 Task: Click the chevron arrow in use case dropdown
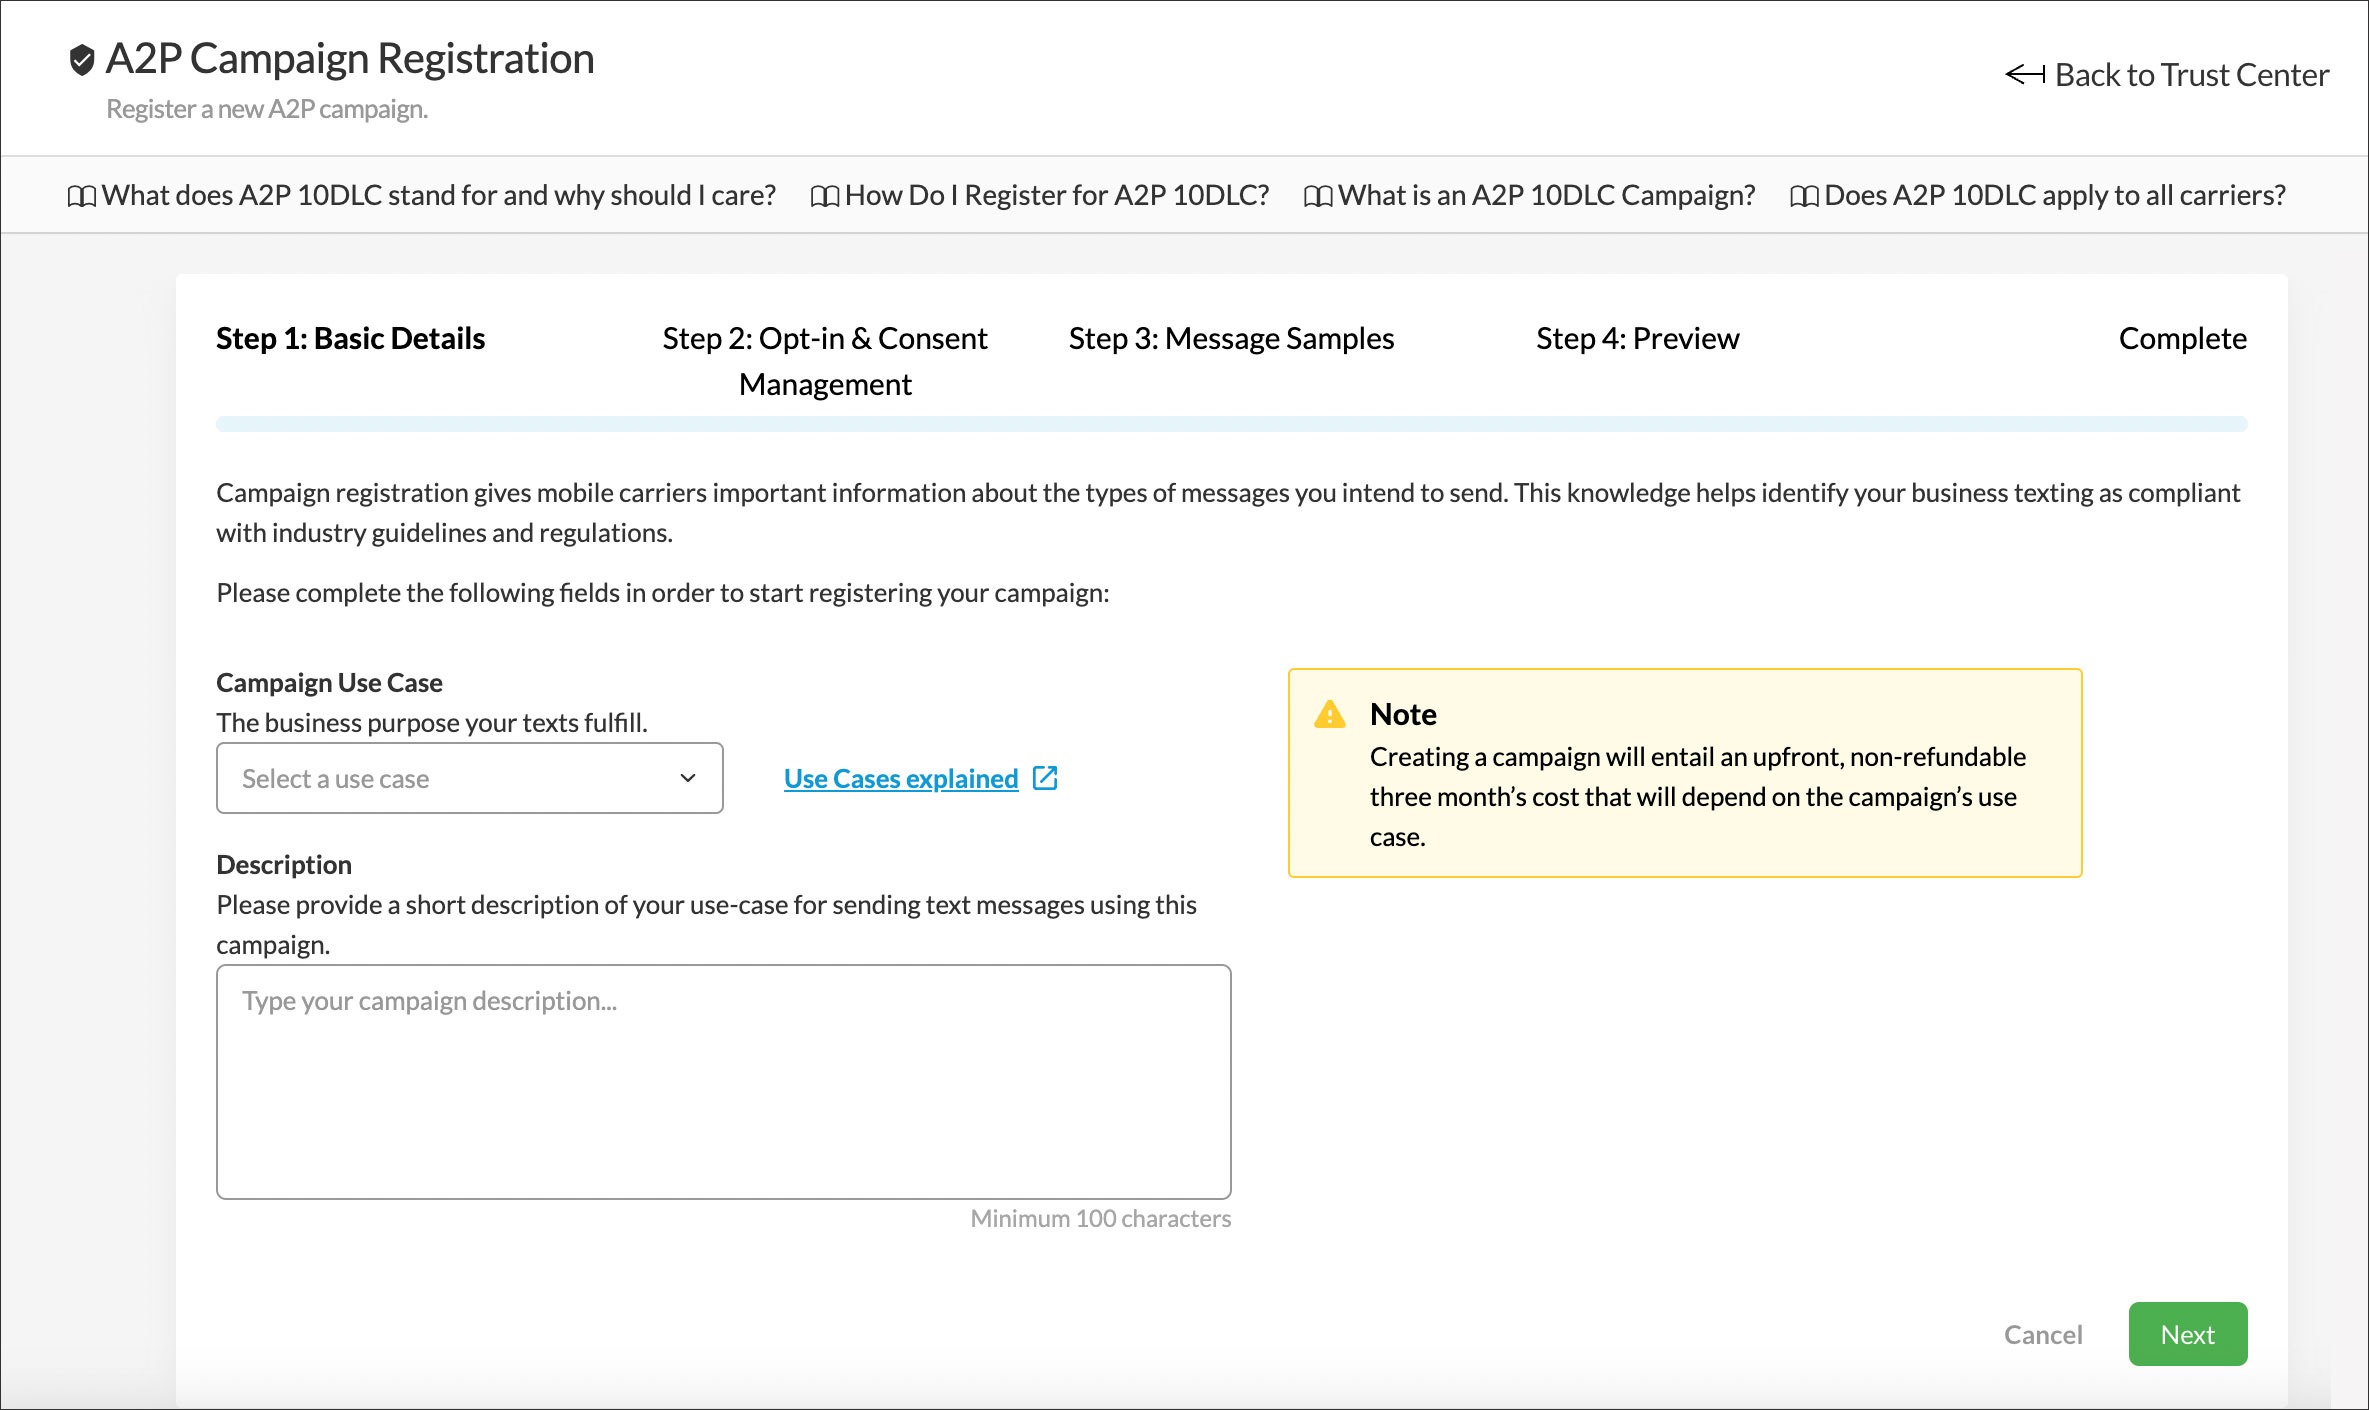coord(687,778)
